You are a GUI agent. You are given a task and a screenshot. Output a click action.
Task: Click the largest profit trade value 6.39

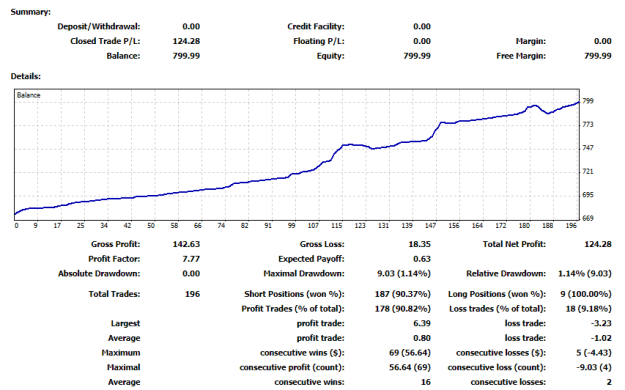point(422,323)
